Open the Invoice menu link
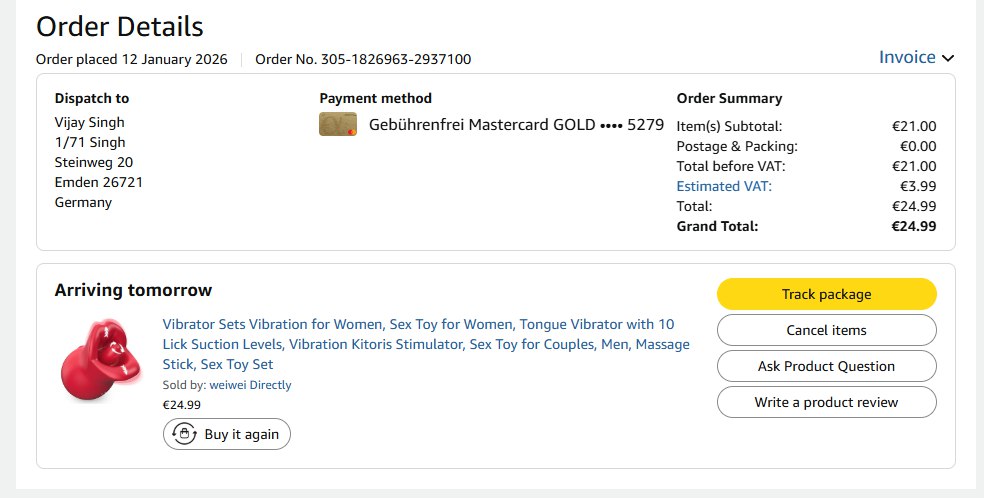The width and height of the screenshot is (984, 498). [x=907, y=57]
